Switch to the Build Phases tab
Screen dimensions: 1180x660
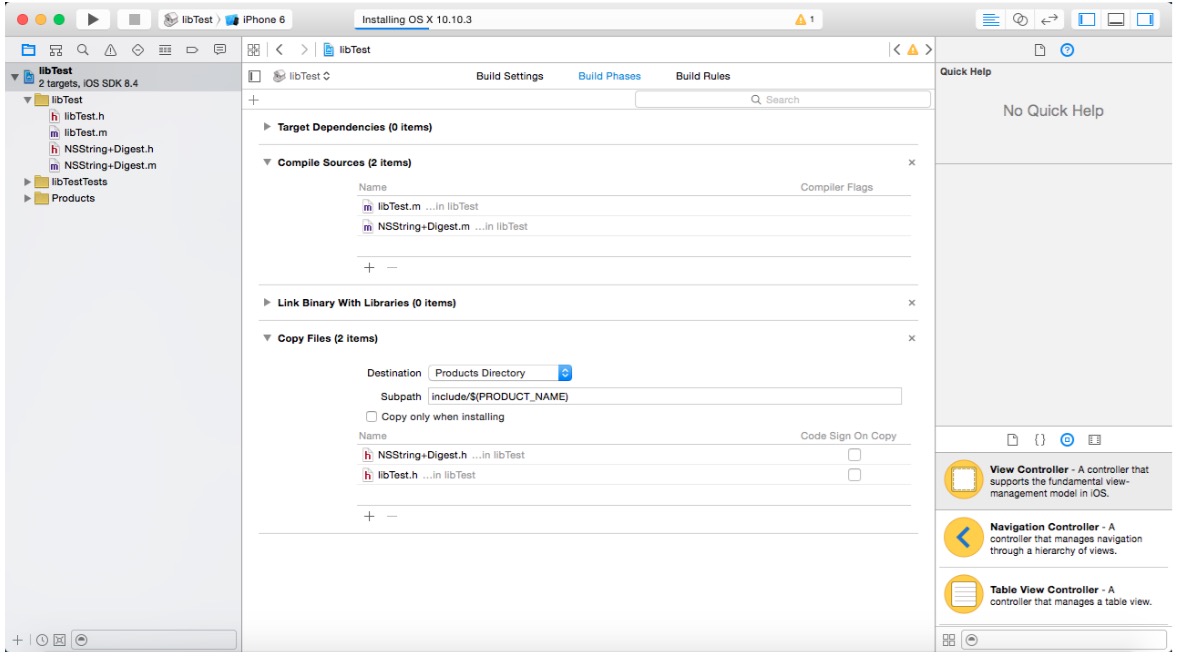tap(610, 76)
